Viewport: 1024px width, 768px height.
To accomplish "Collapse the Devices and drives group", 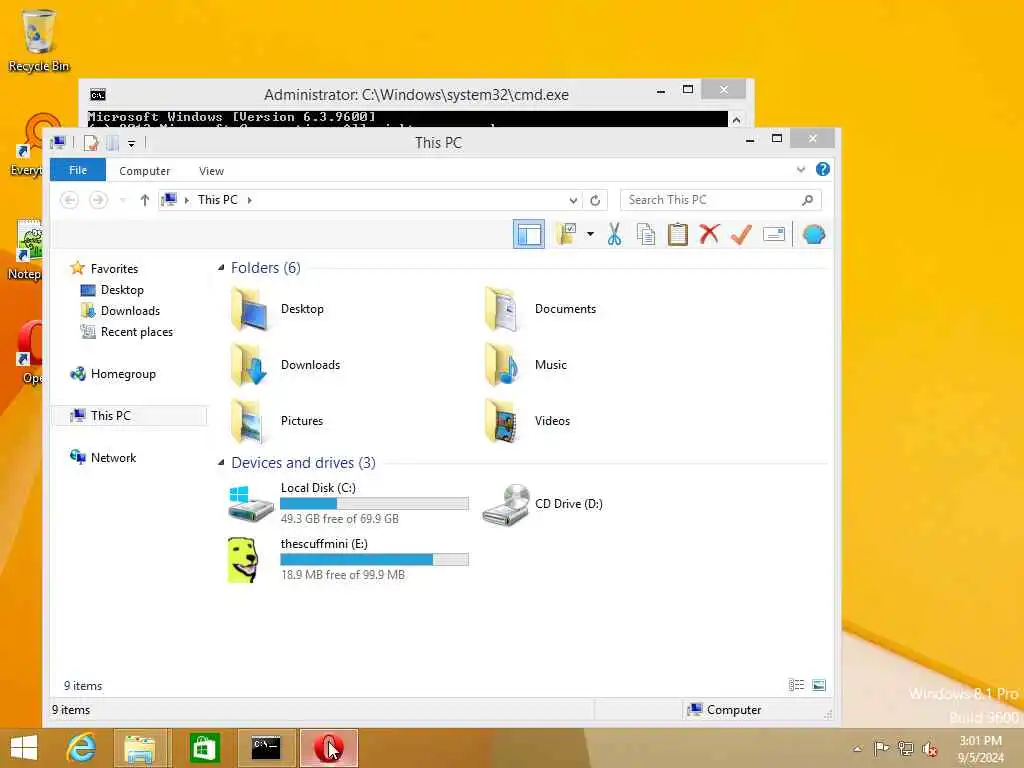I will pyautogui.click(x=221, y=462).
